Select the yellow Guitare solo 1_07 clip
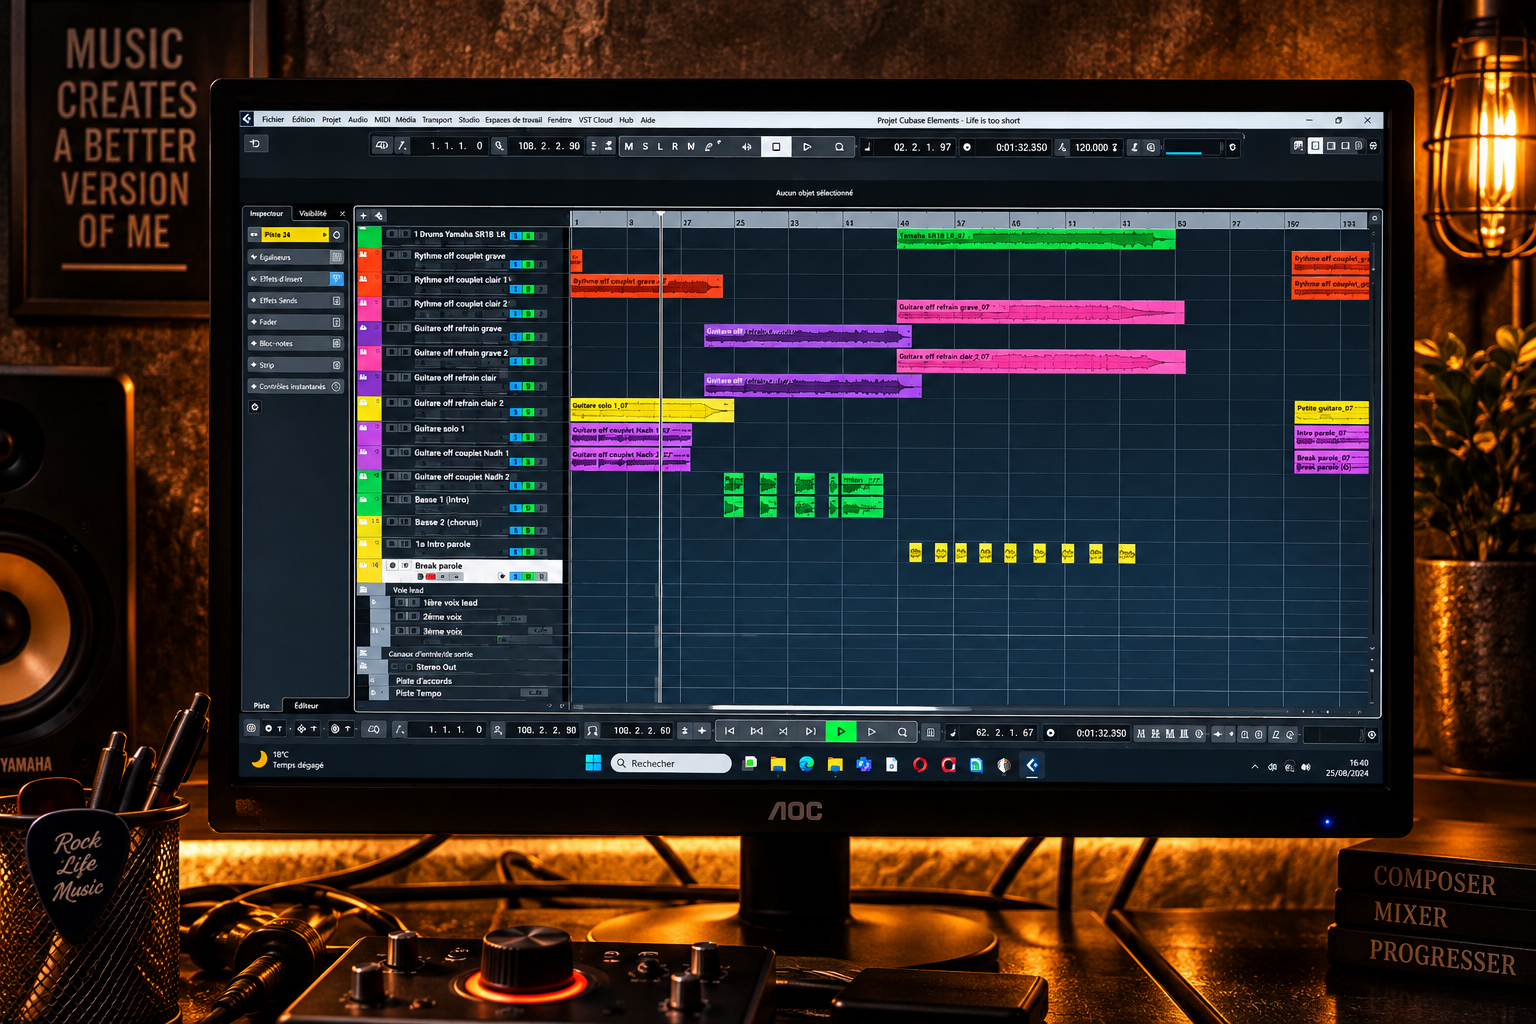The height and width of the screenshot is (1024, 1536). (652, 410)
